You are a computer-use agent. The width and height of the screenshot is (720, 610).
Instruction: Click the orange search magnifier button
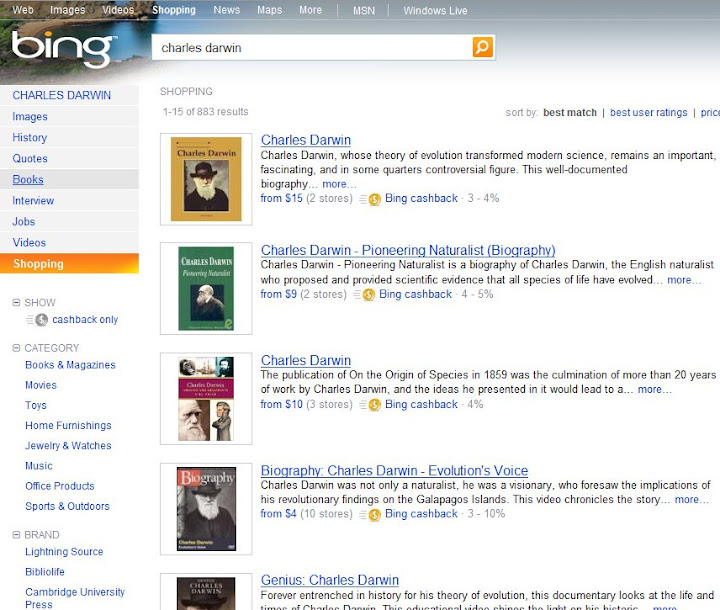tap(483, 47)
